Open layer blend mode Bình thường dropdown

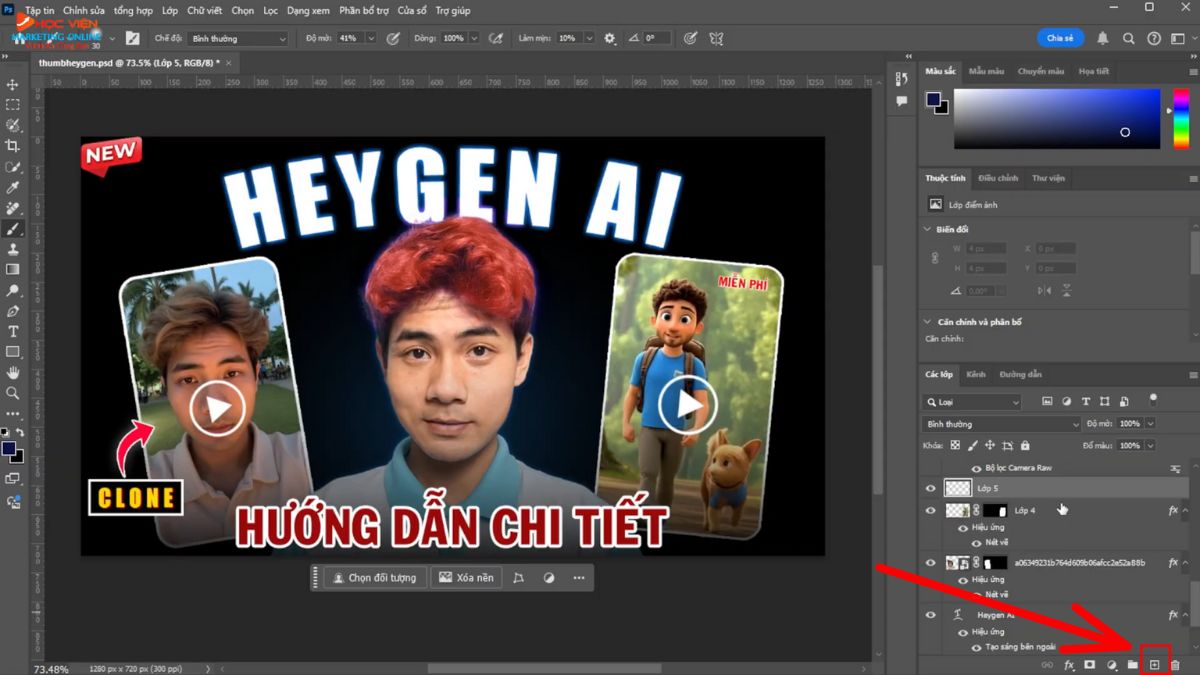pos(1003,424)
